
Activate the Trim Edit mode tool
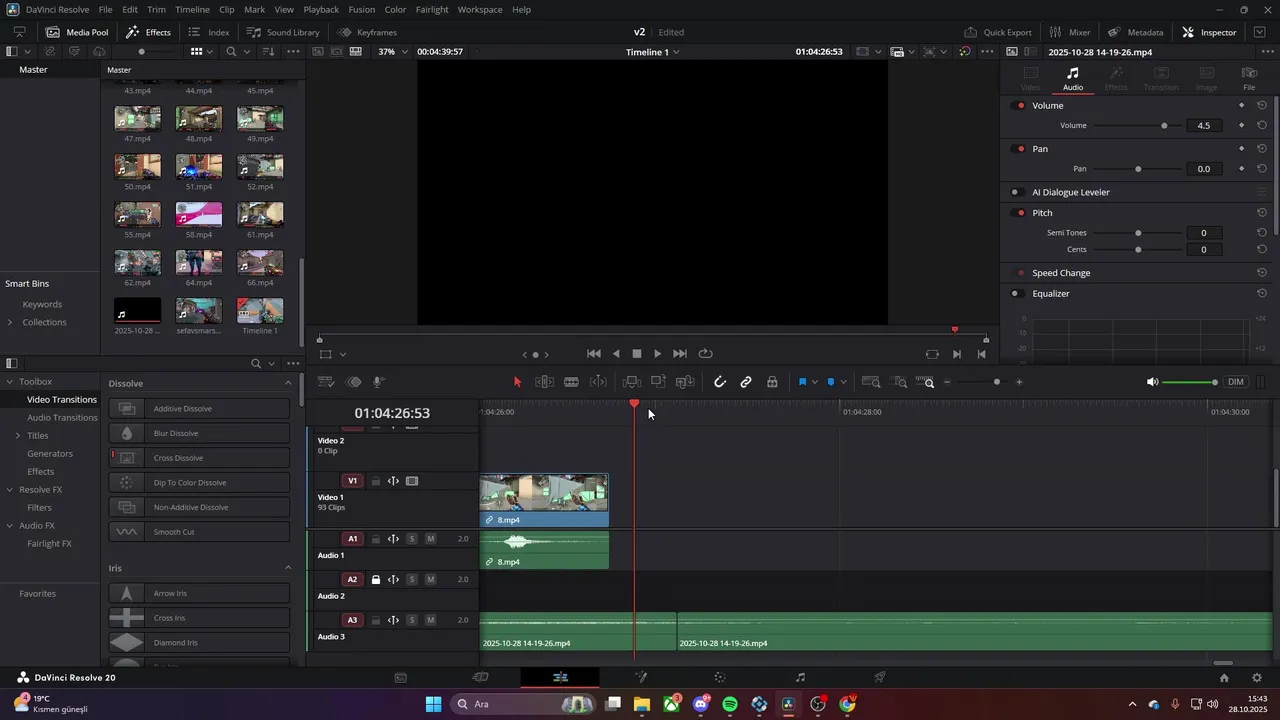545,382
